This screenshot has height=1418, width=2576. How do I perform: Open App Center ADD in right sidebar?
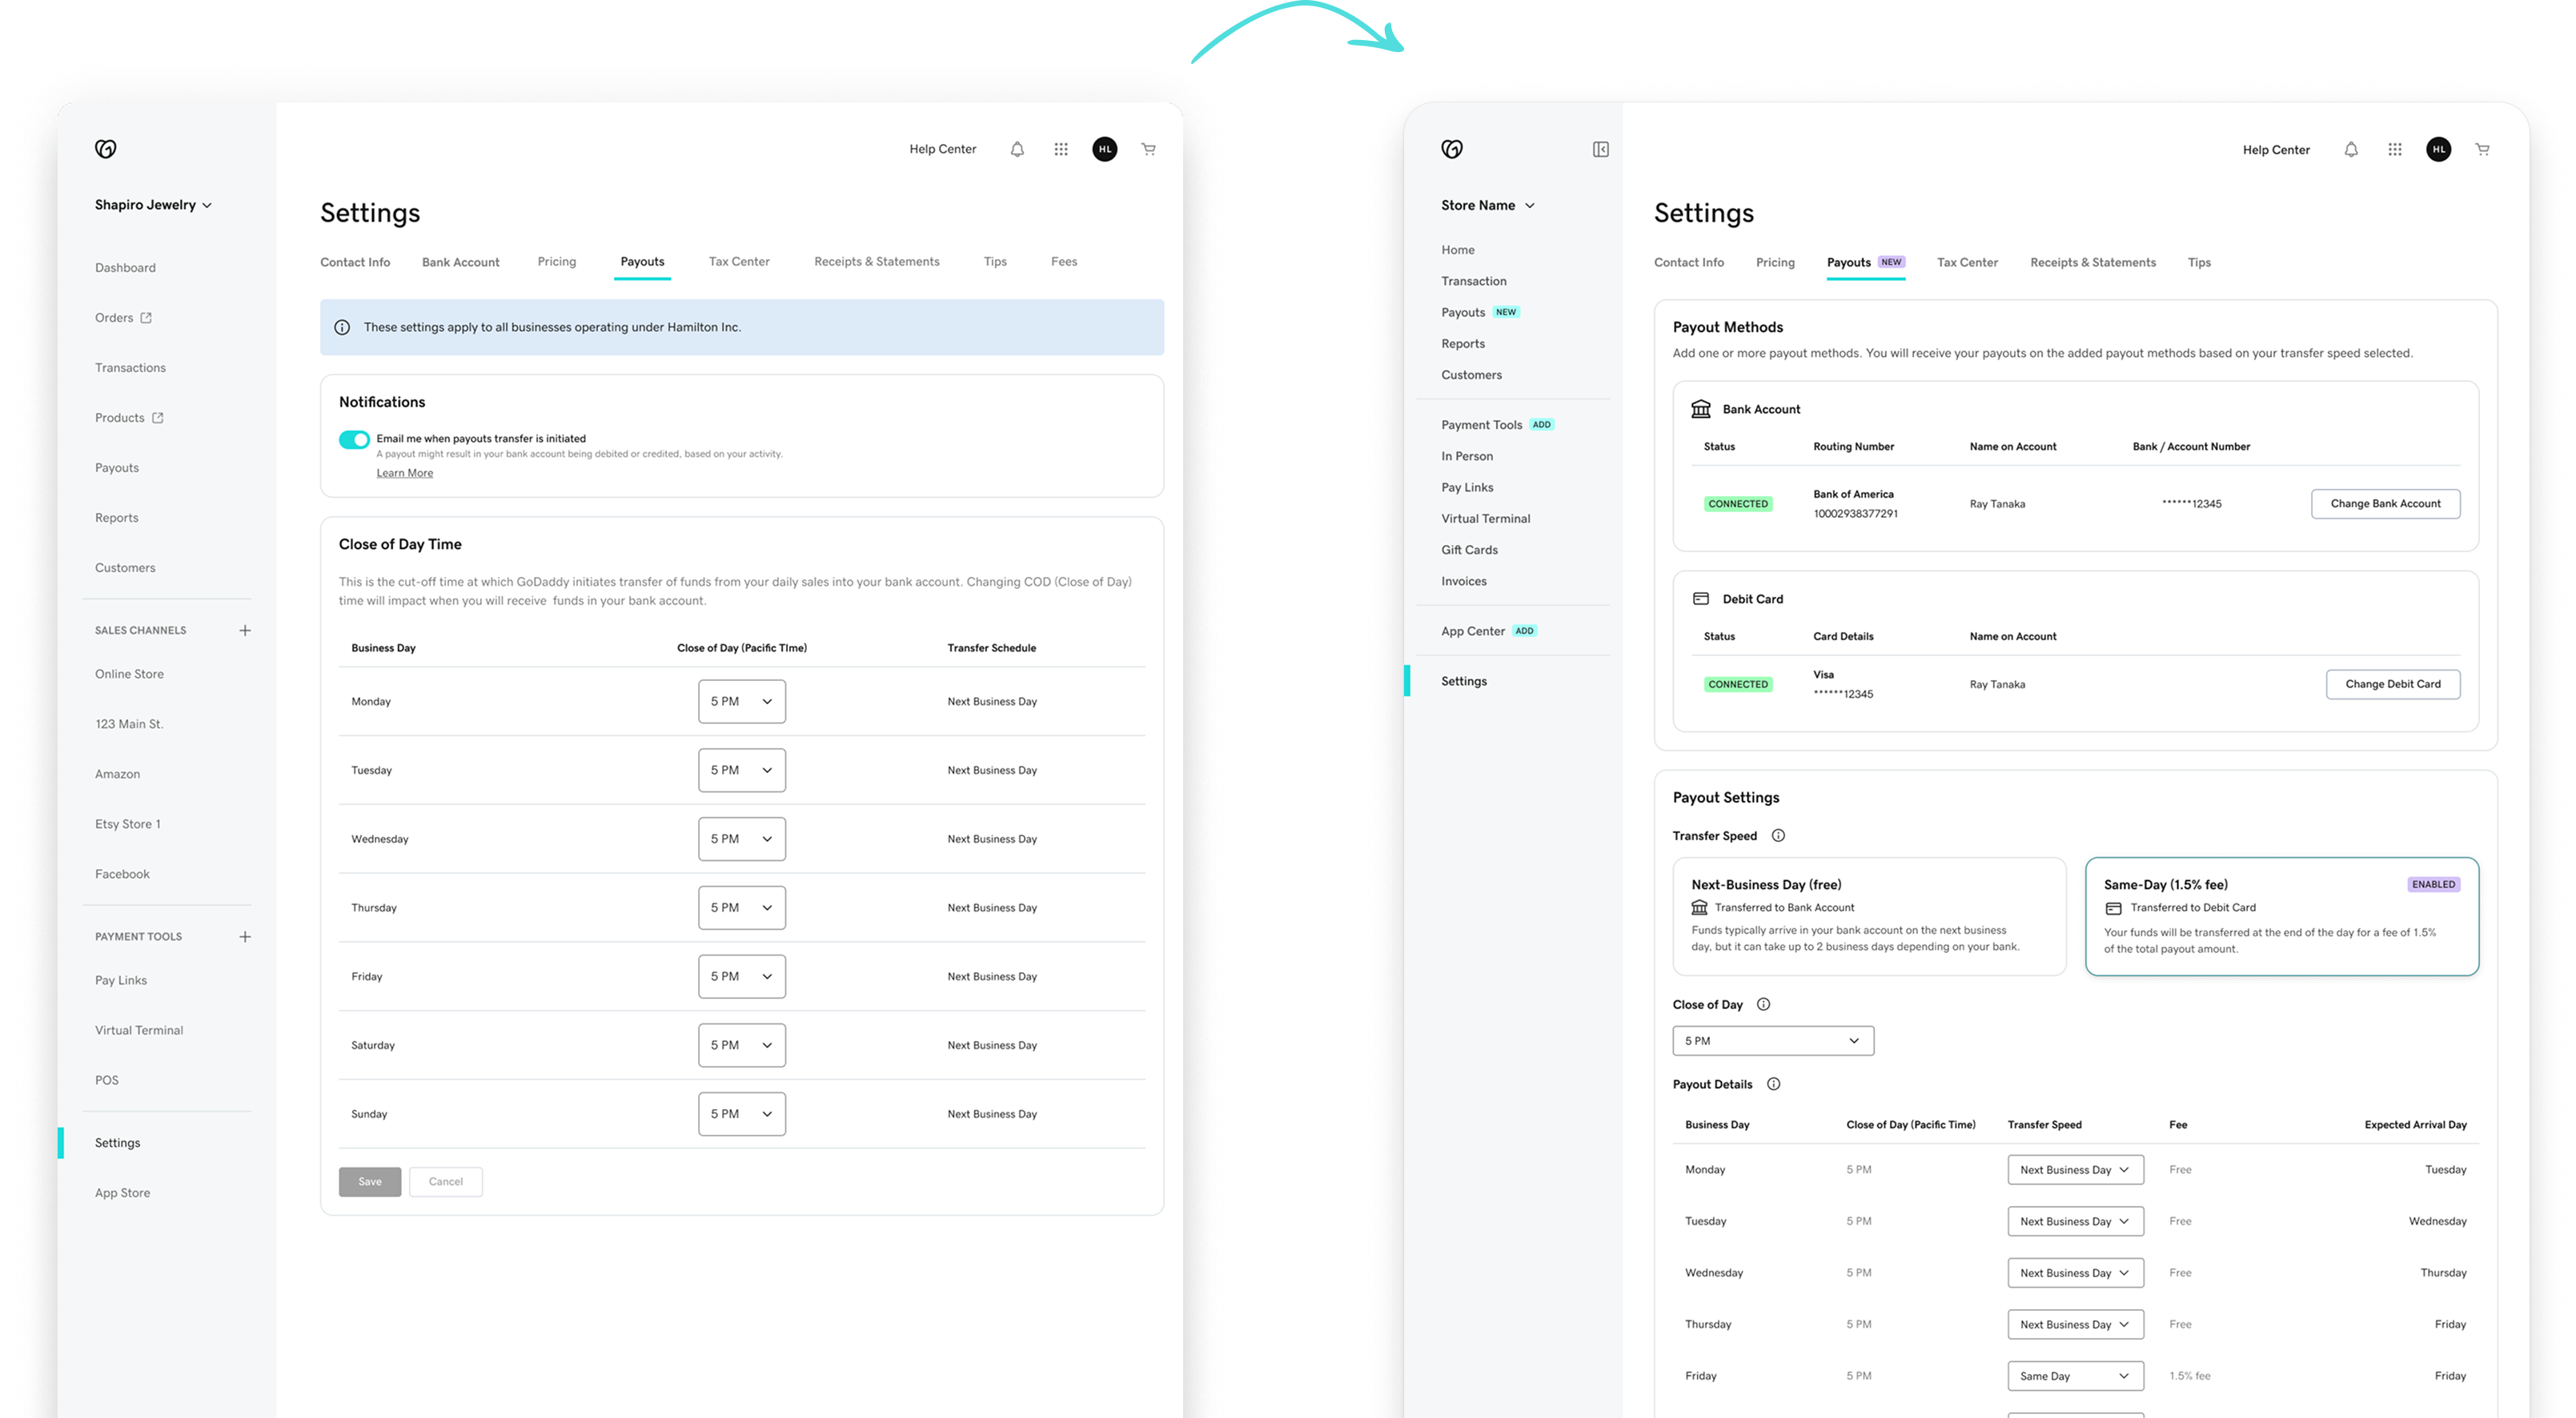pos(1489,631)
